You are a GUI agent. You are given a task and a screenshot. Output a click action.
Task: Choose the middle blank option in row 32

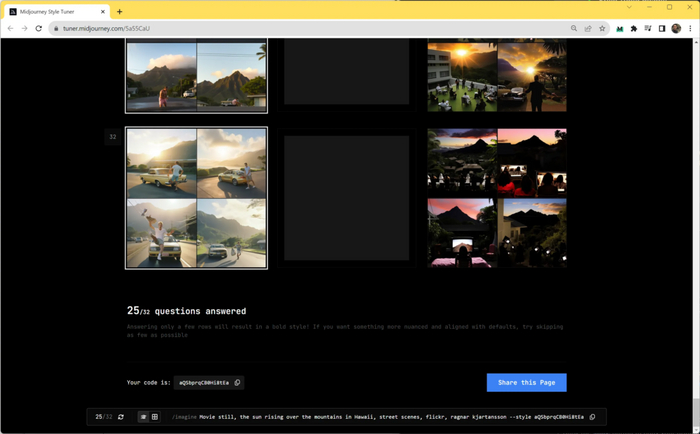point(346,198)
